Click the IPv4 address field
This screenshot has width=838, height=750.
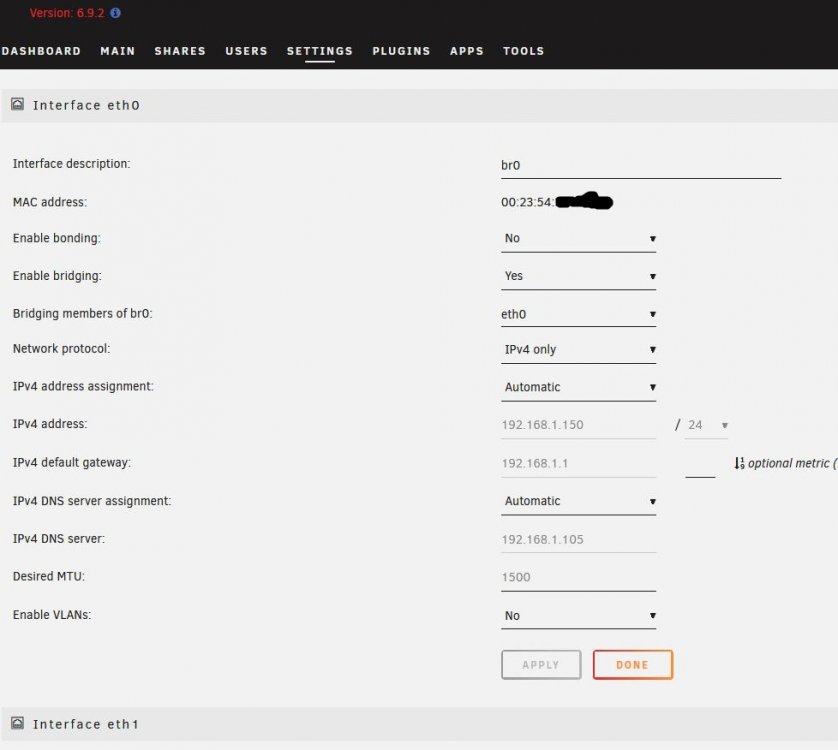coord(578,425)
